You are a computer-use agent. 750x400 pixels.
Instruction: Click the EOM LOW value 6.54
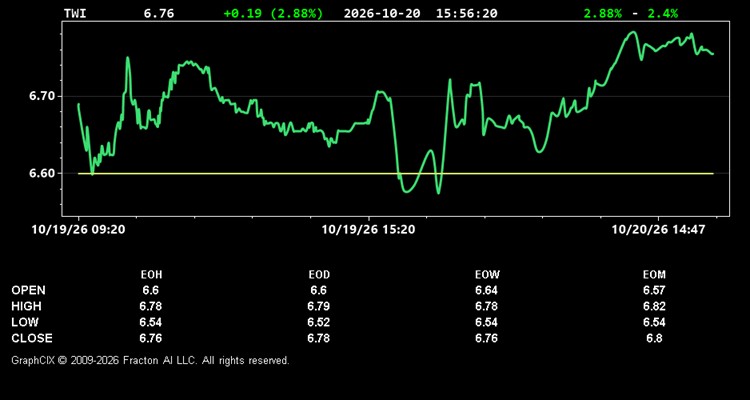(654, 322)
